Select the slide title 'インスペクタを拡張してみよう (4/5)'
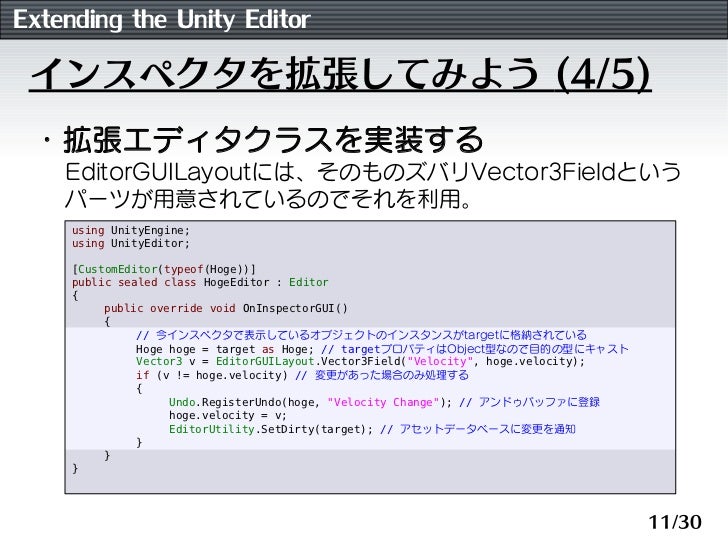Screen dimensions: 728x546 tap(340, 74)
